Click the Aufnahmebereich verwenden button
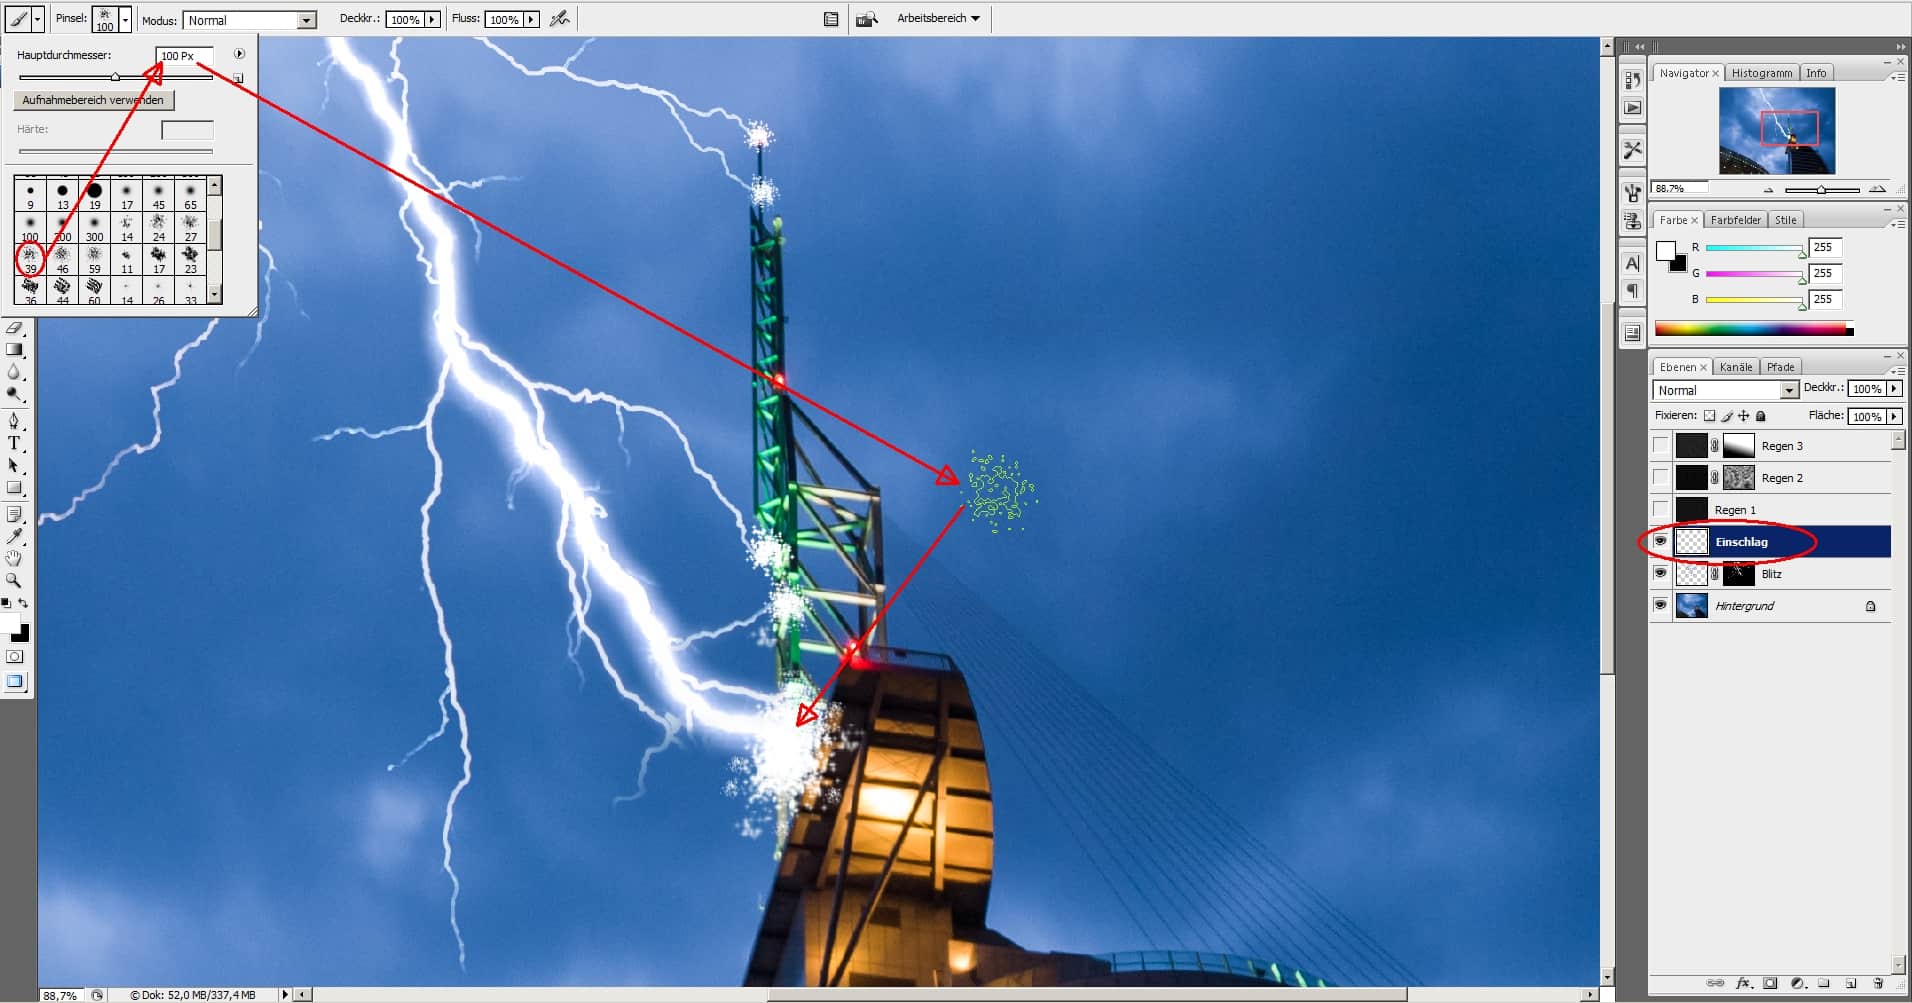The image size is (1912, 1003). [93, 100]
